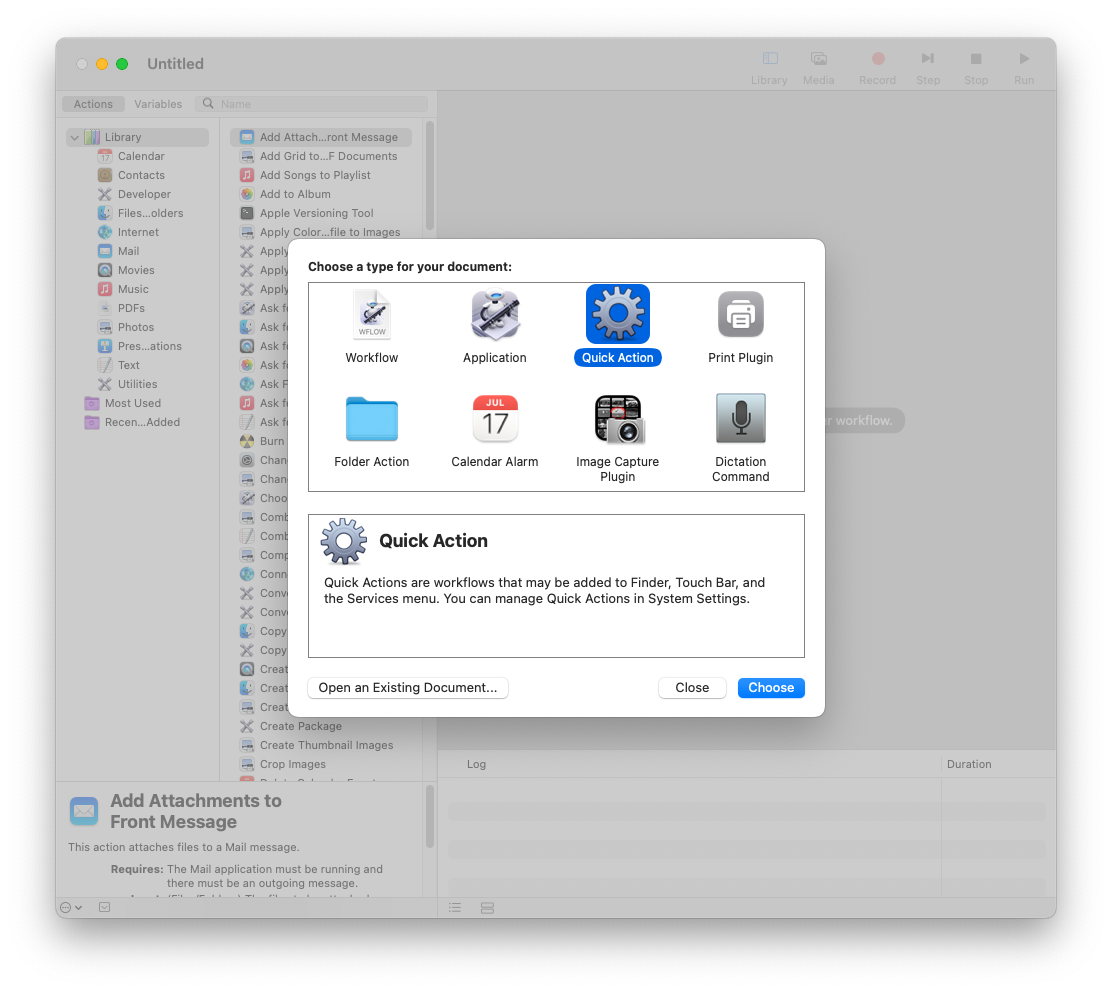Click the Name search field
Image resolution: width=1112 pixels, height=992 pixels.
click(312, 104)
